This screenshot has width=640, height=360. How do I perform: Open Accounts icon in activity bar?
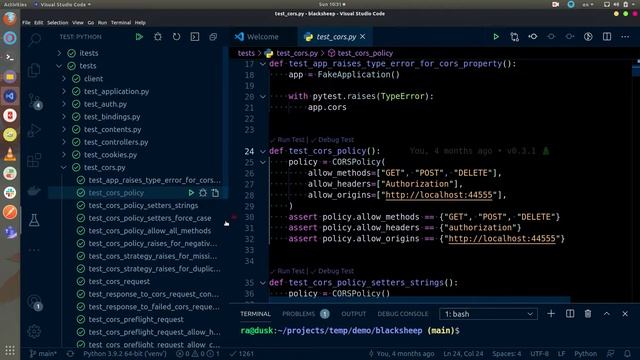(x=34, y=302)
